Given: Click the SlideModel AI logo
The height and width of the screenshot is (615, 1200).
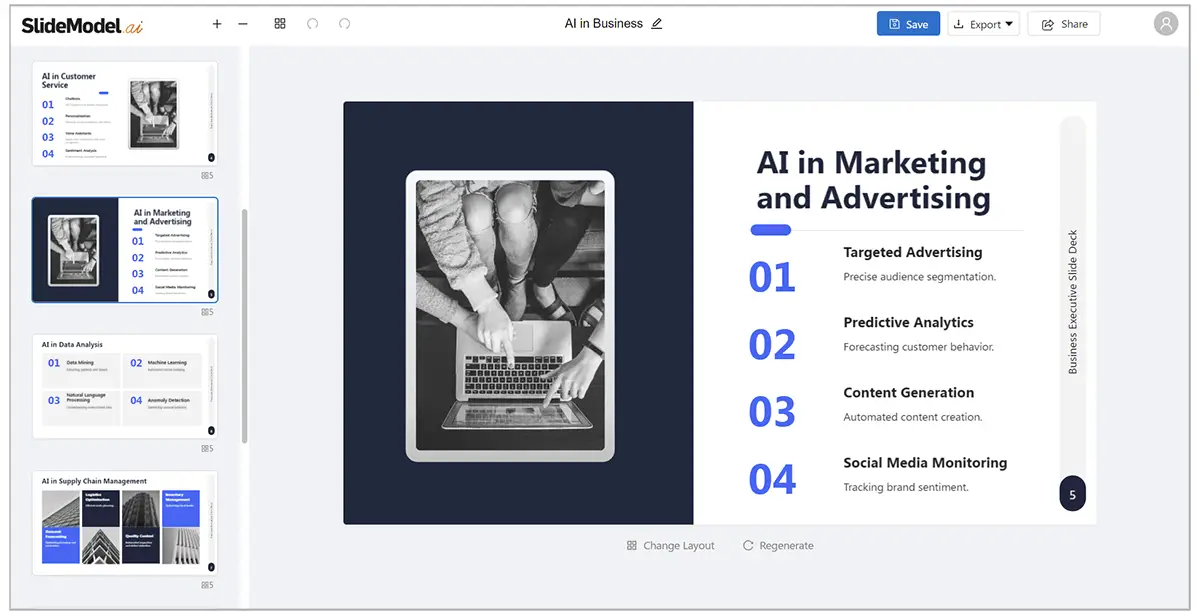Looking at the screenshot, I should click(x=83, y=25).
